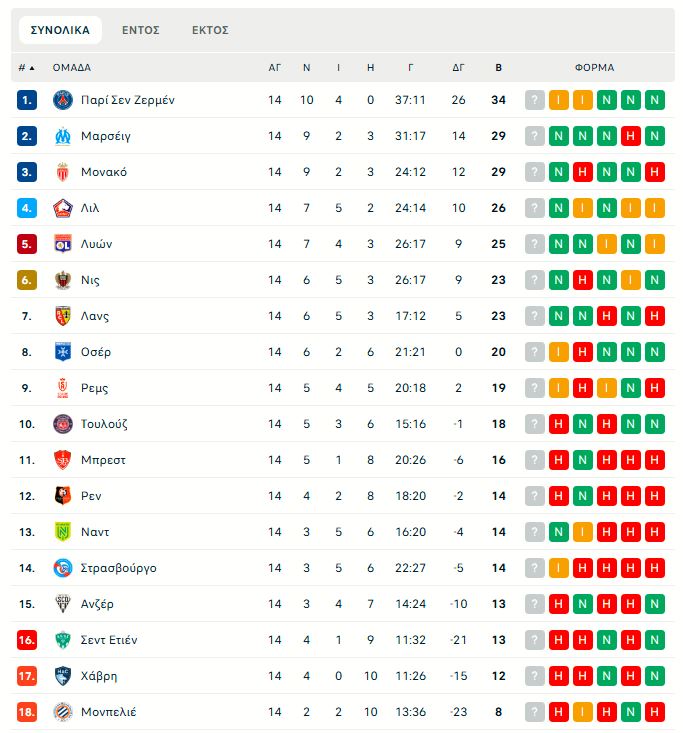The width and height of the screenshot is (683, 733).
Task: Switch to the ΕΝΤΟΣ tab
Action: (141, 30)
